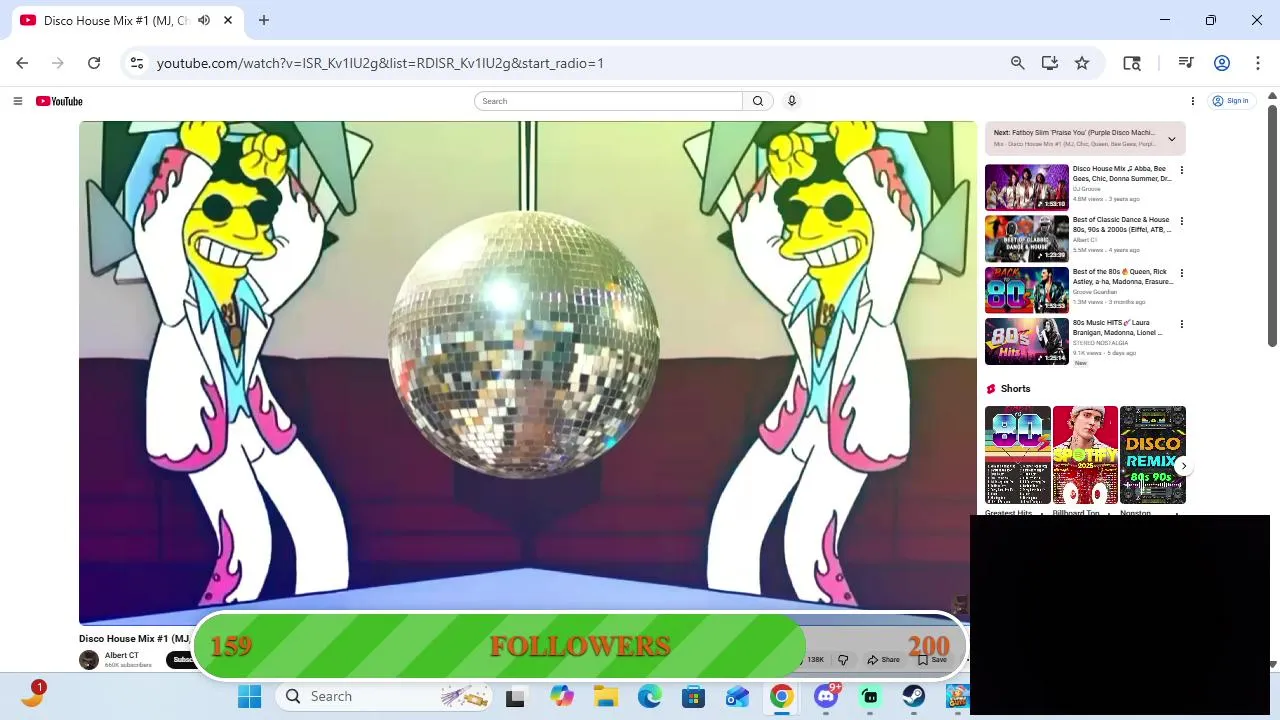Open Disco House Mix Abba Bee Gees thumbnail
This screenshot has height=720, width=1280.
[1026, 187]
